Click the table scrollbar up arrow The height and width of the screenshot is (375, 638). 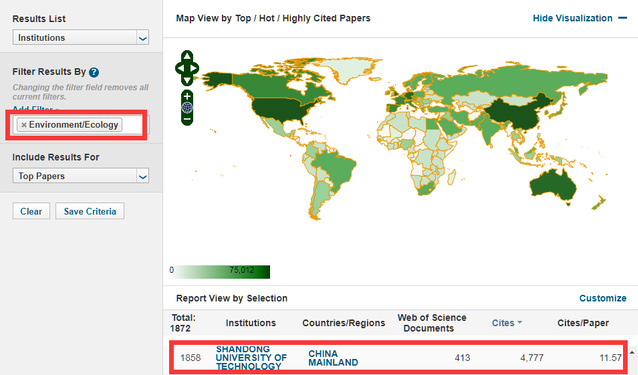click(632, 352)
